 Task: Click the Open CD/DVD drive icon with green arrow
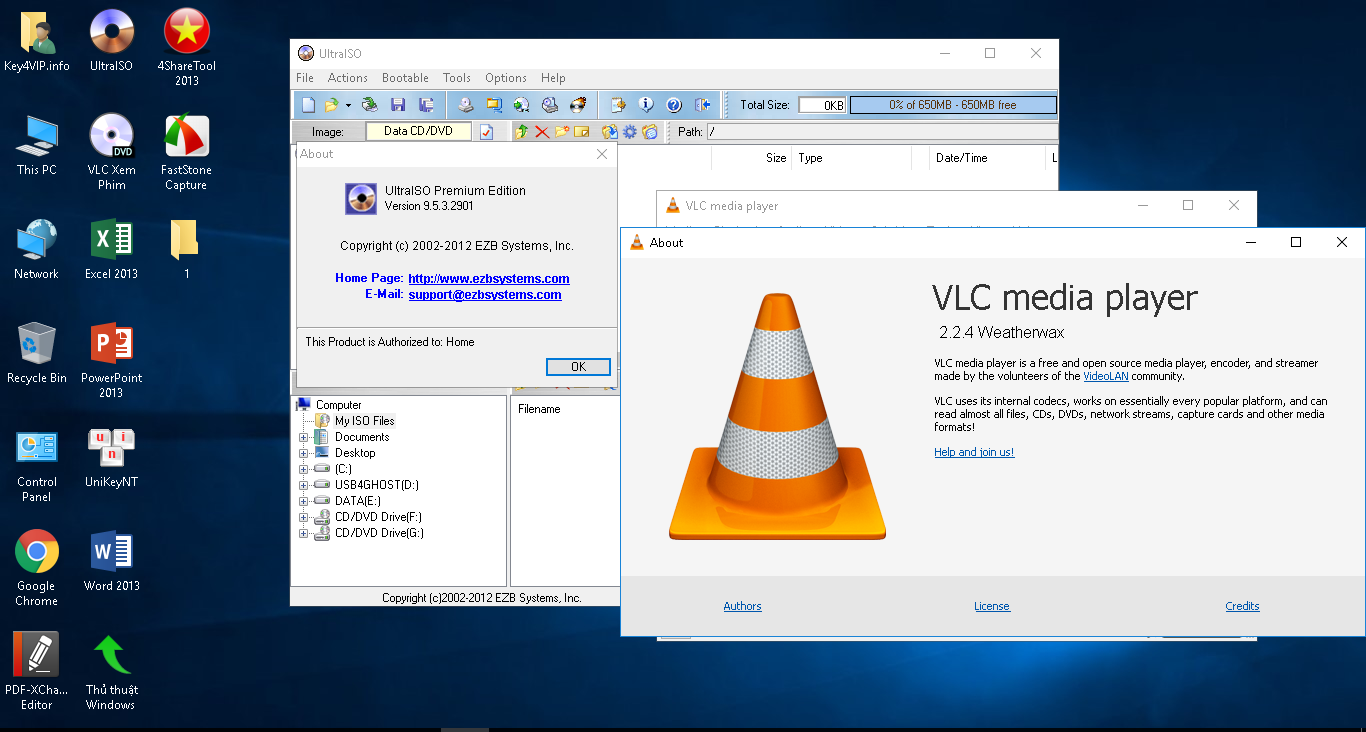pos(369,105)
